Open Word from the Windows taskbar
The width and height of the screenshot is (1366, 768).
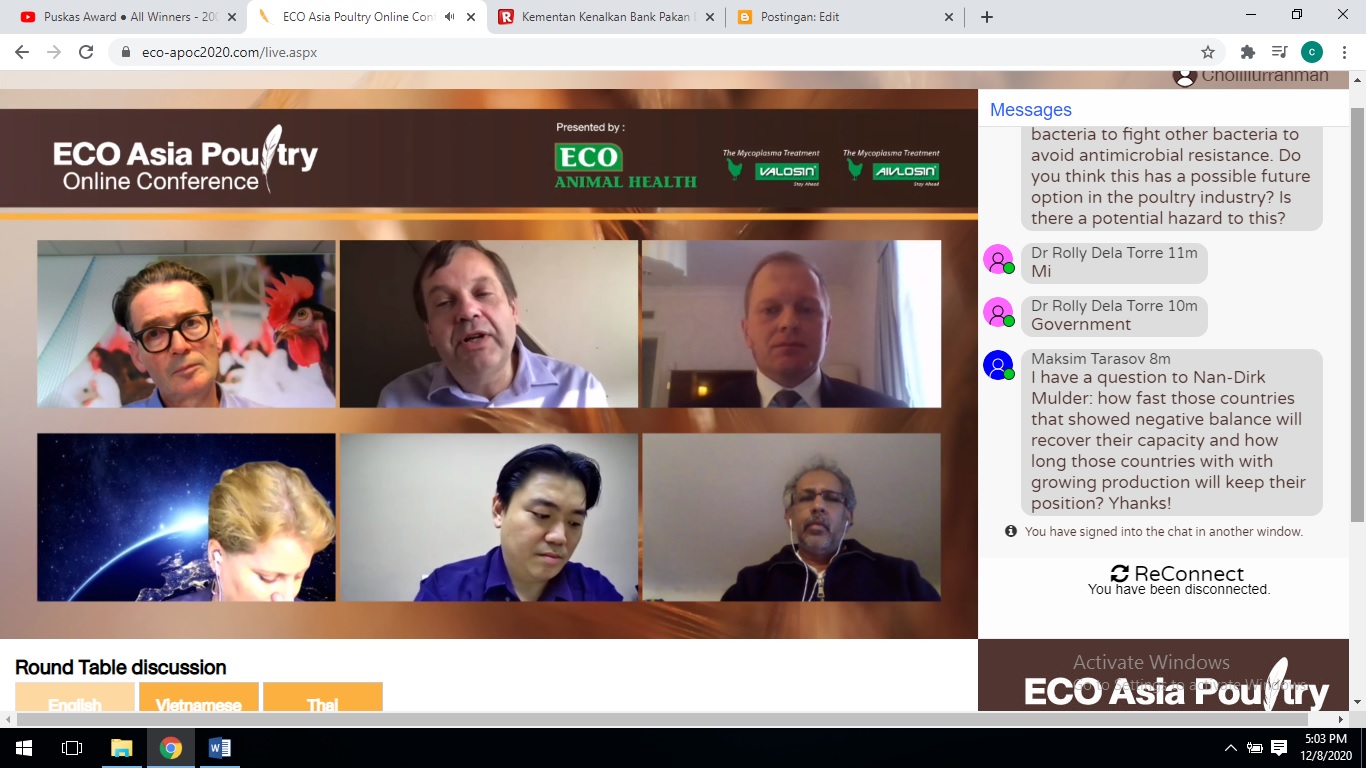[x=220, y=748]
